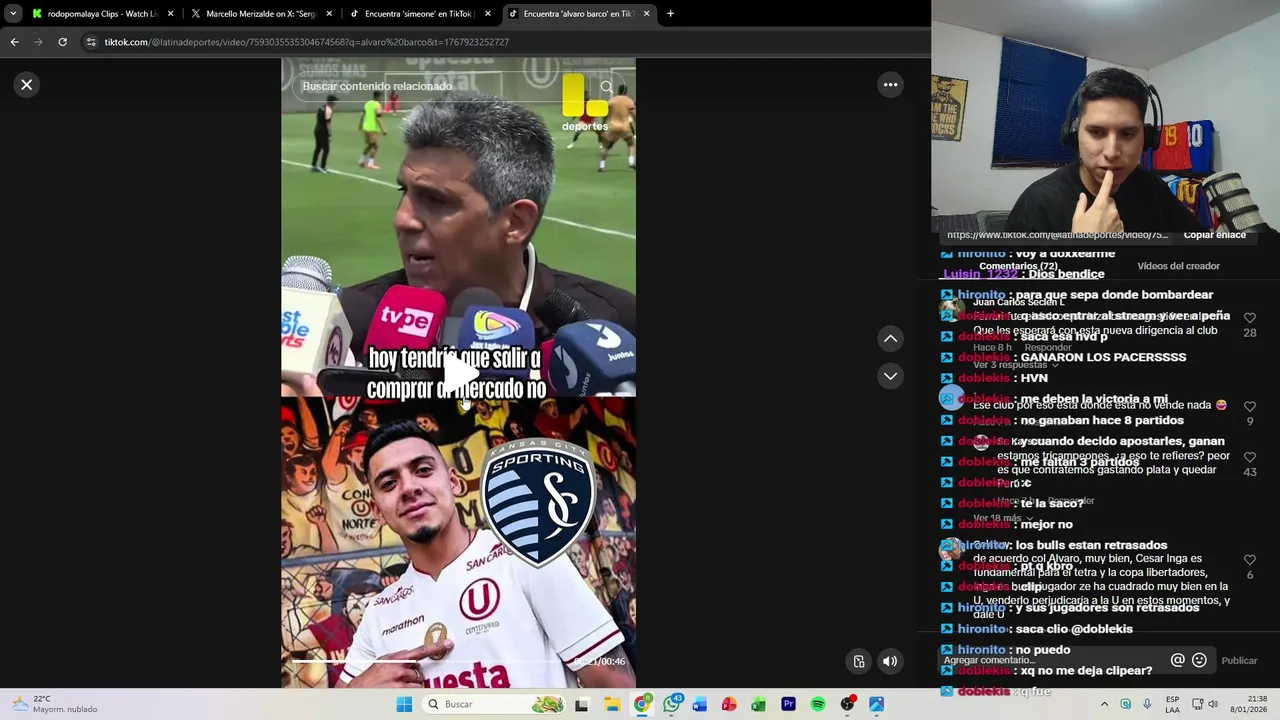
Task: Open volume control in system tray
Action: [1213, 704]
